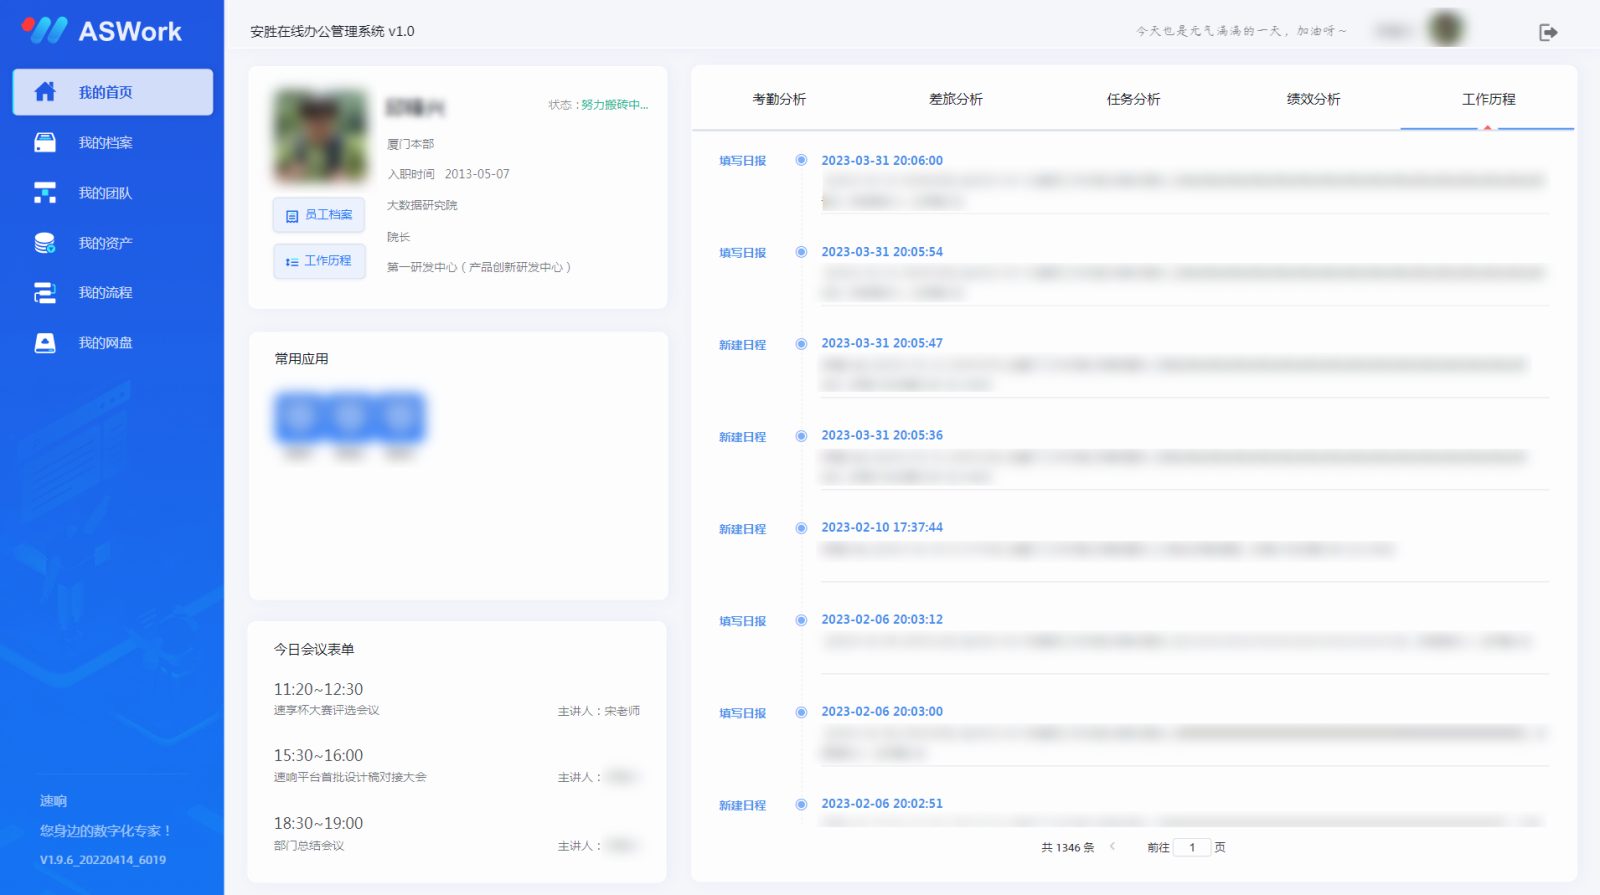The image size is (1600, 895).
Task: Click the timeline marker for 2023-03-31 20:06:00
Action: click(x=801, y=160)
